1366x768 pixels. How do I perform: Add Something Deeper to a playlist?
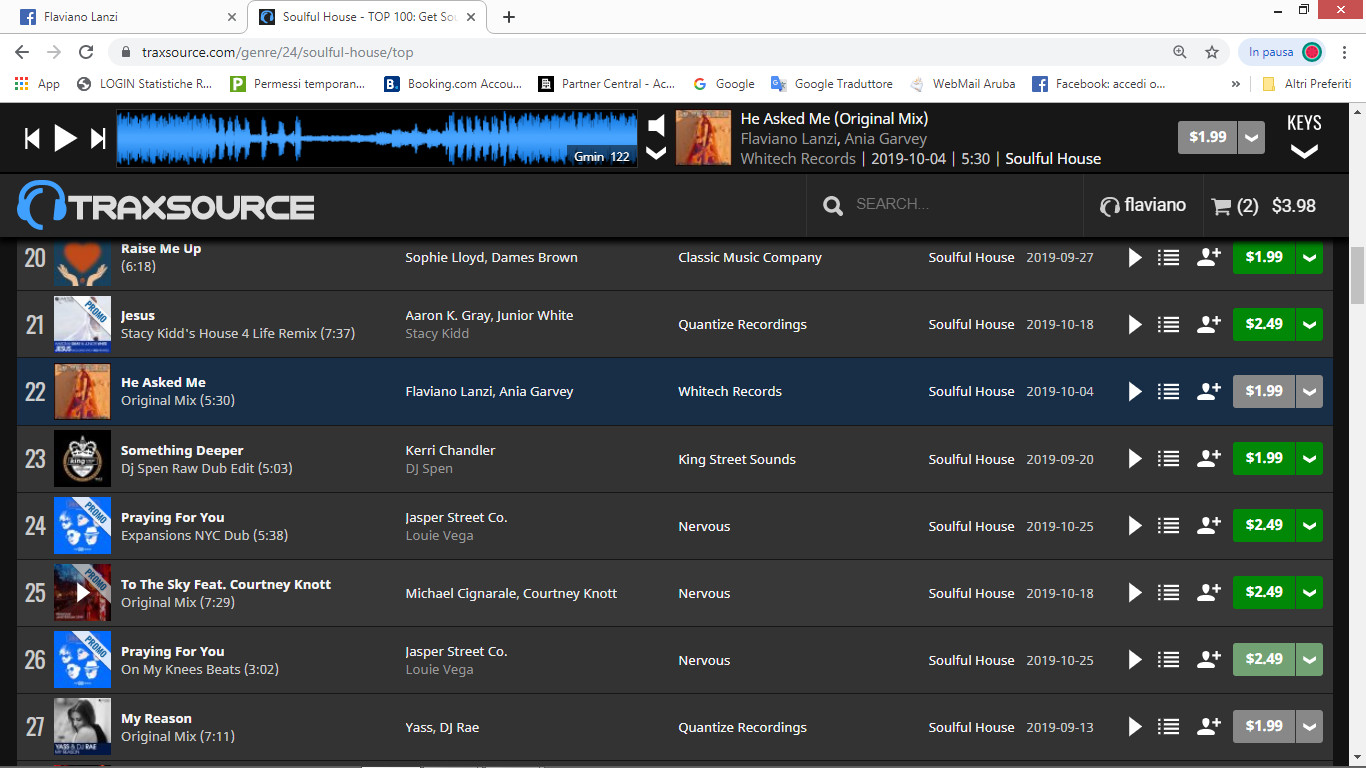(1168, 459)
